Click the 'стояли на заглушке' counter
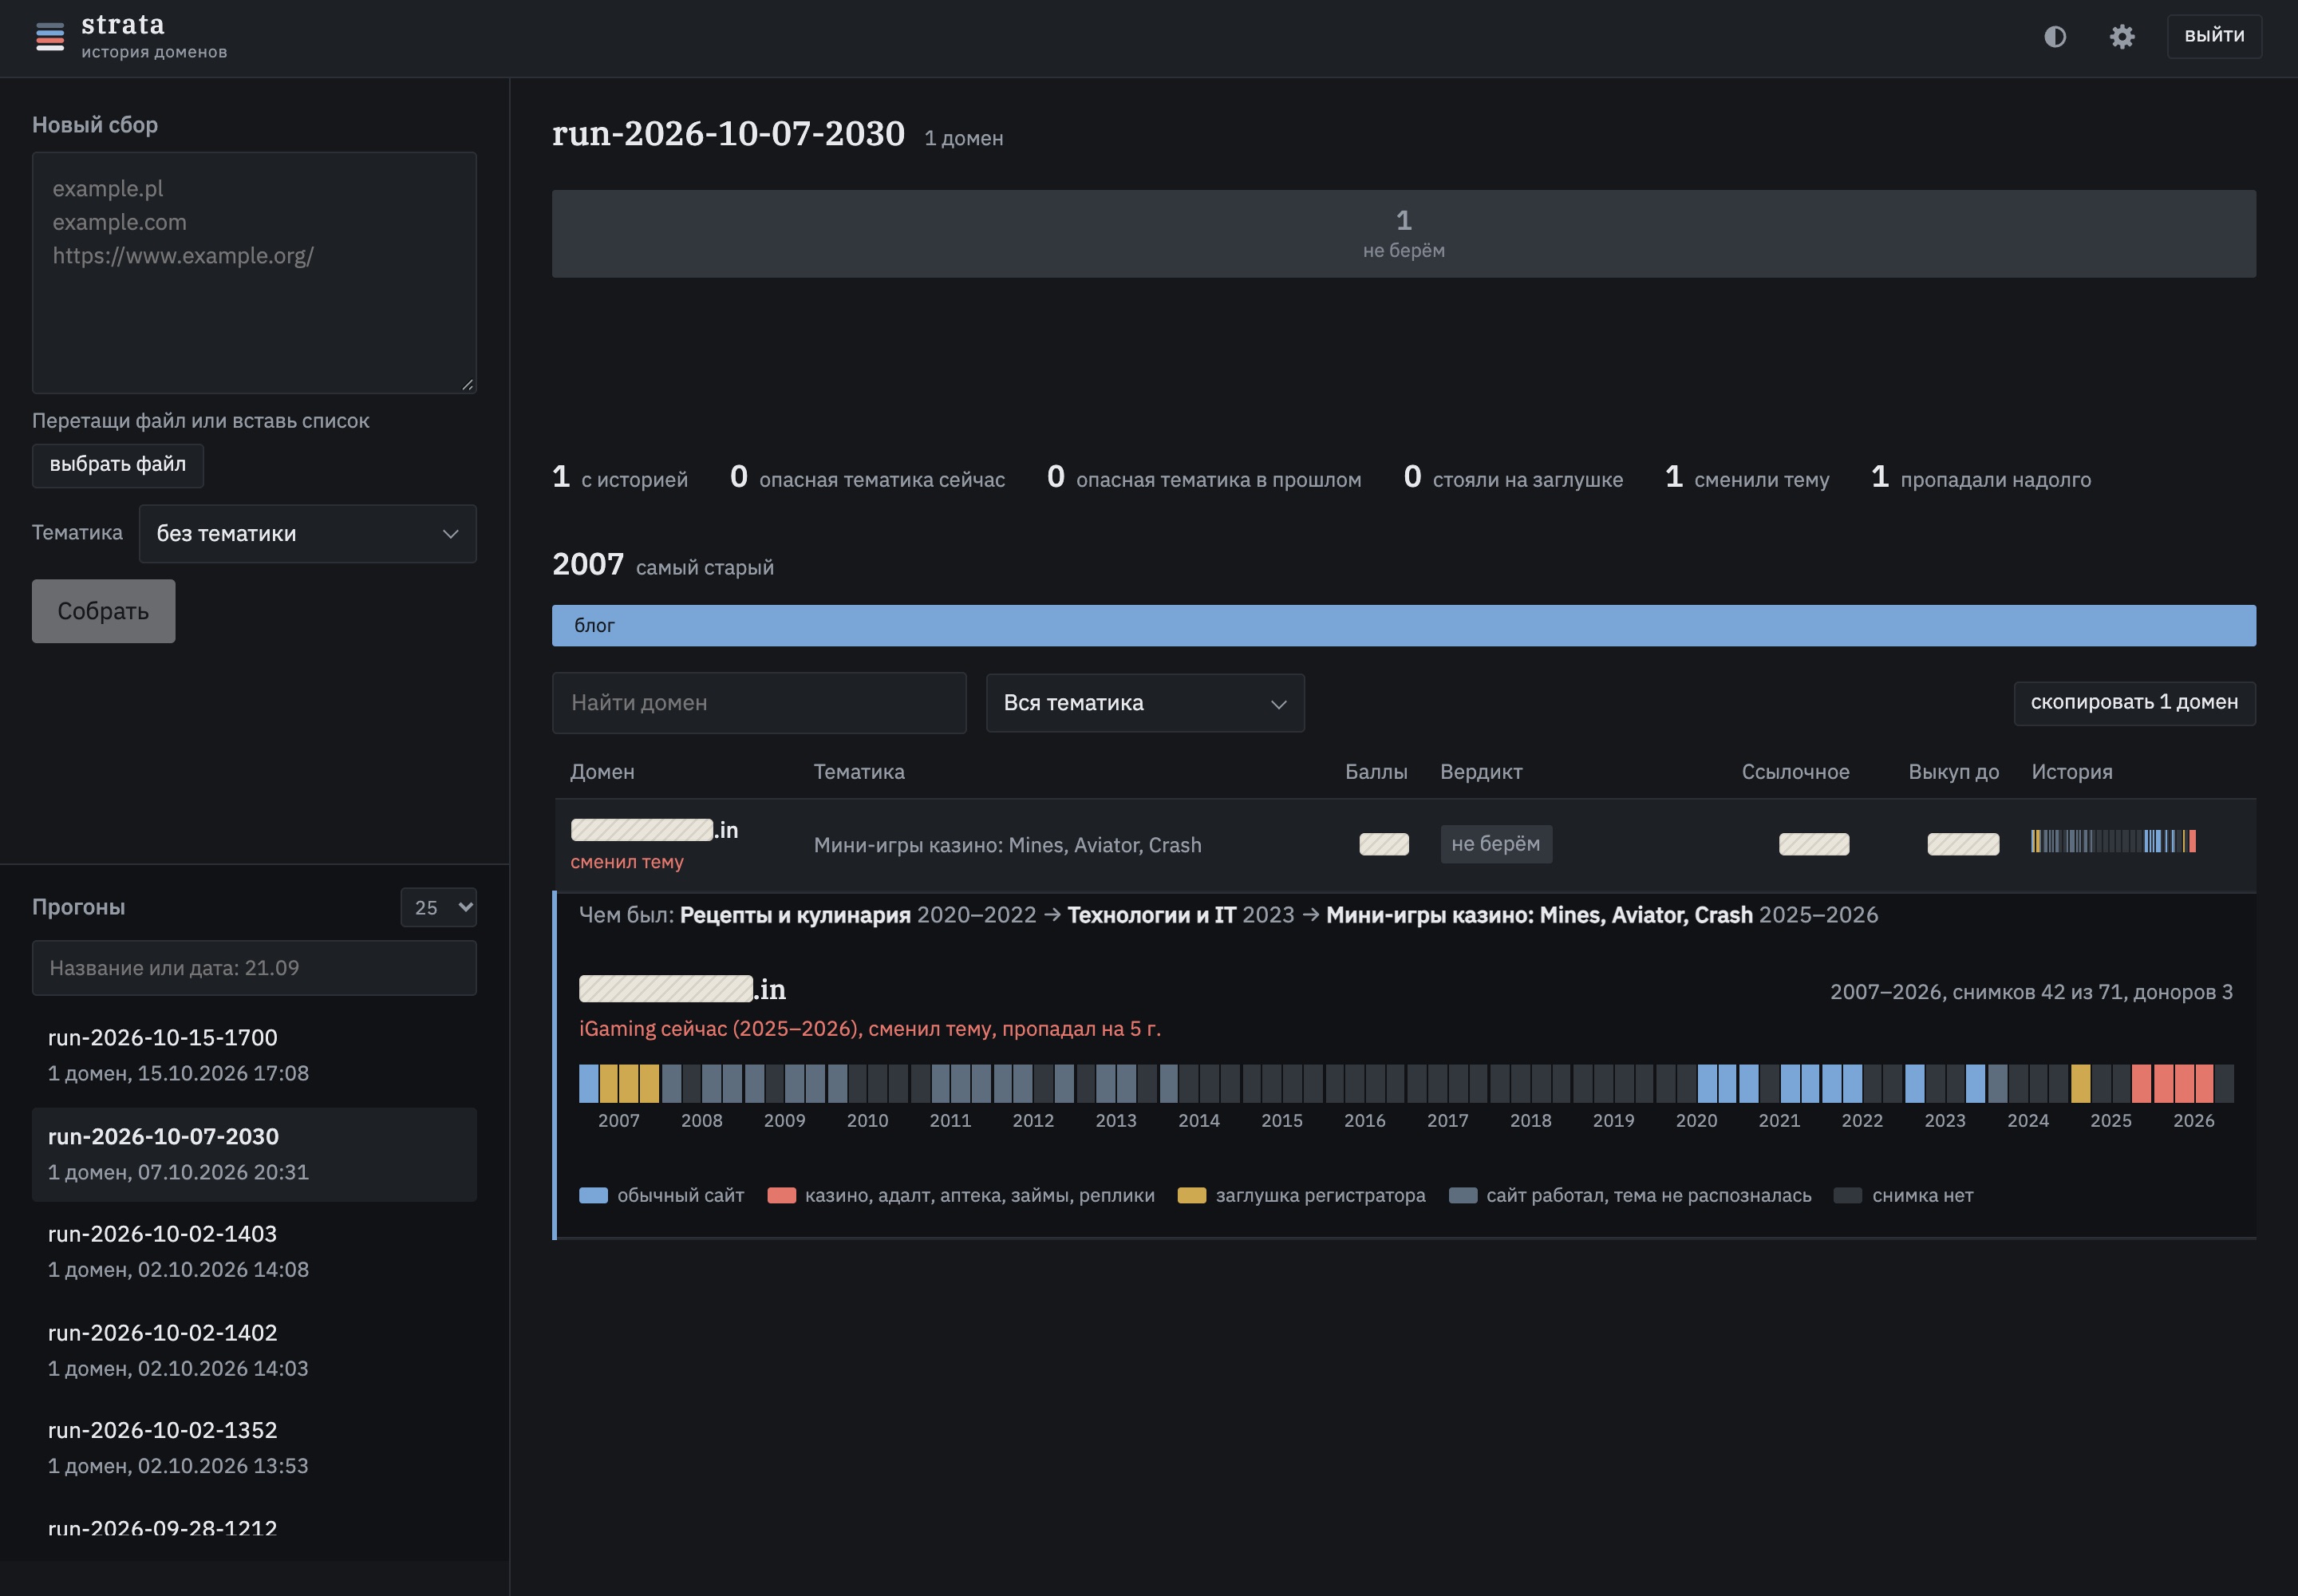 [x=1513, y=478]
